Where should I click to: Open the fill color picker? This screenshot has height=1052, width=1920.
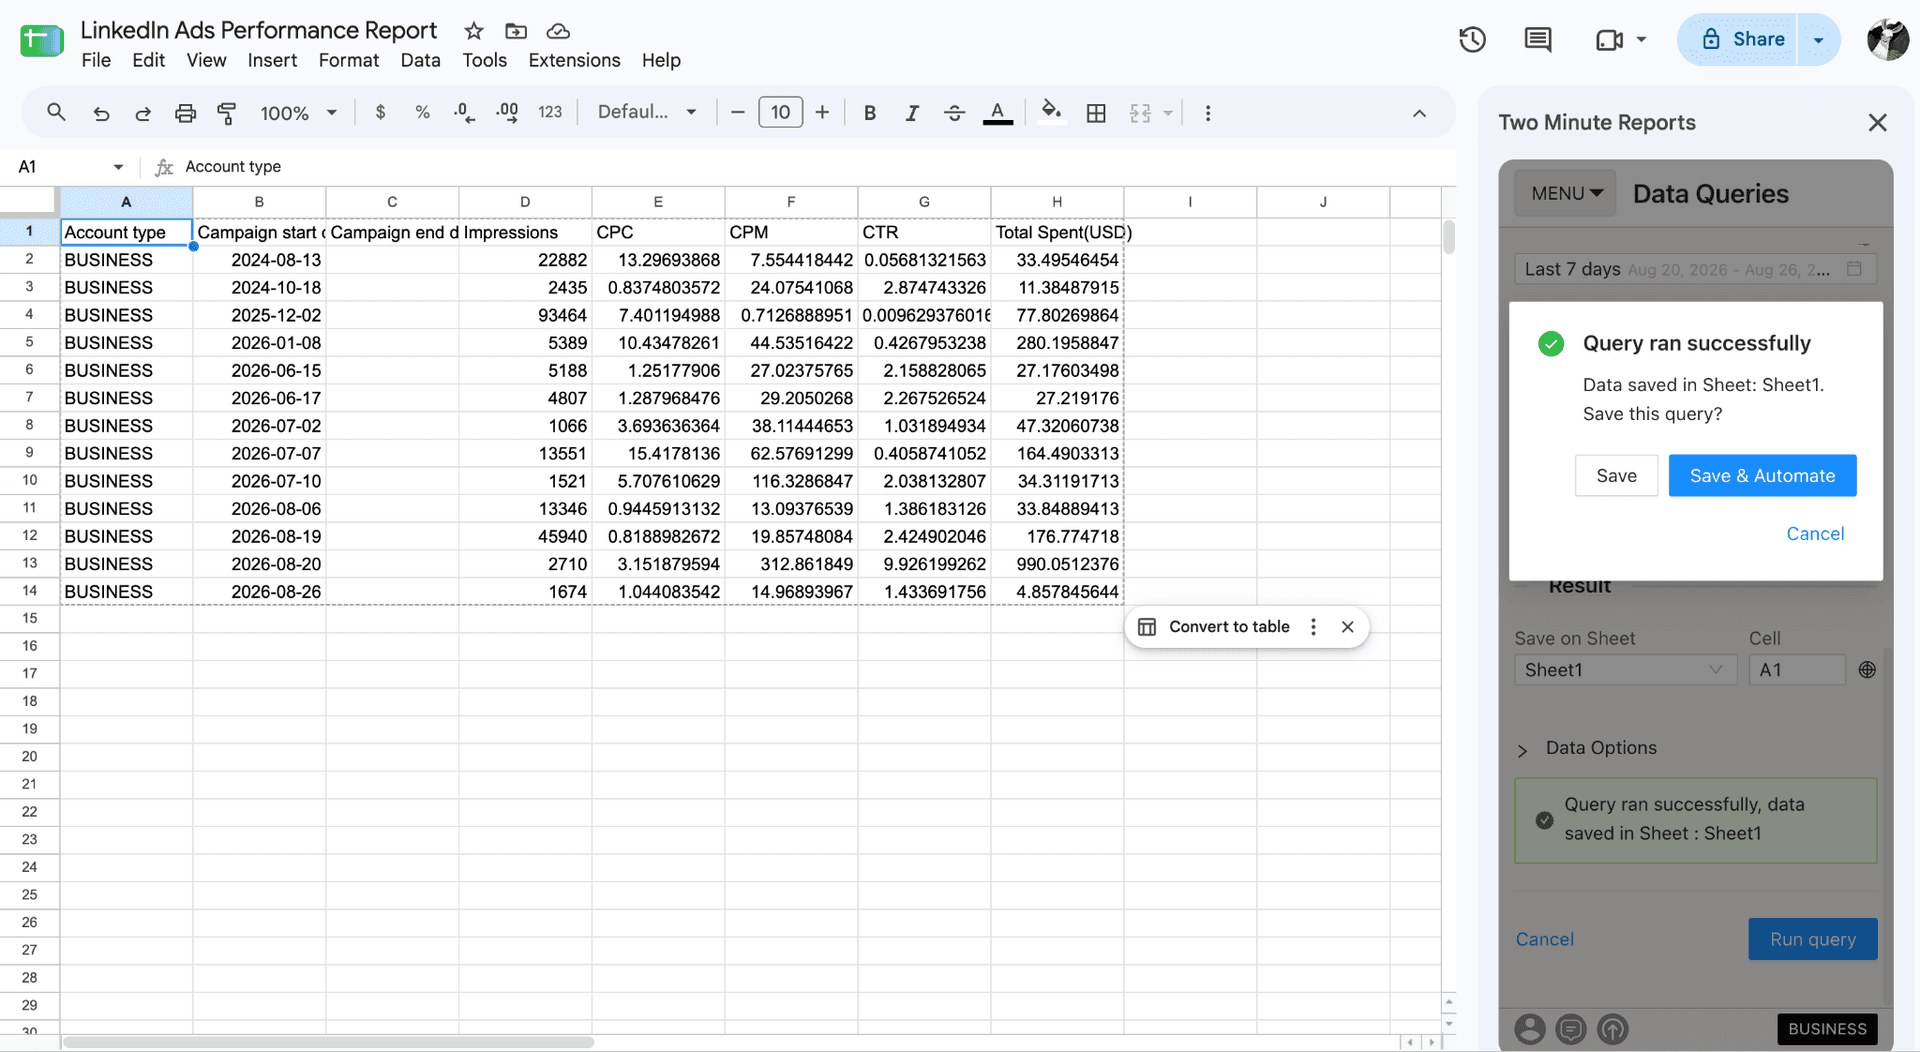[1051, 113]
